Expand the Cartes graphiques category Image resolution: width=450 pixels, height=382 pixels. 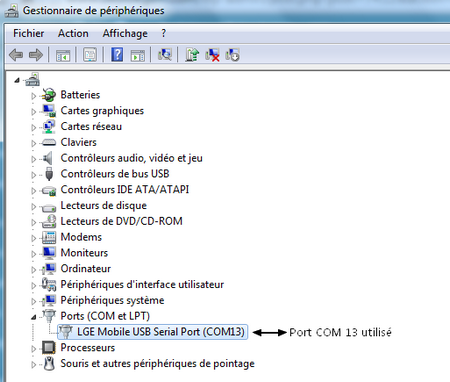point(34,112)
